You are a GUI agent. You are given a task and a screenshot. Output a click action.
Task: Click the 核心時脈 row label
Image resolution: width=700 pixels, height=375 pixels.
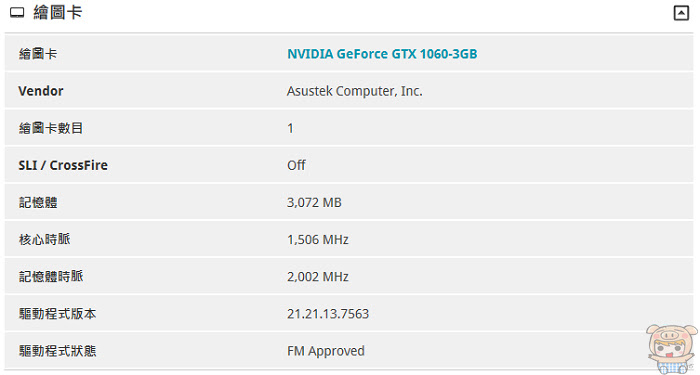tap(45, 240)
